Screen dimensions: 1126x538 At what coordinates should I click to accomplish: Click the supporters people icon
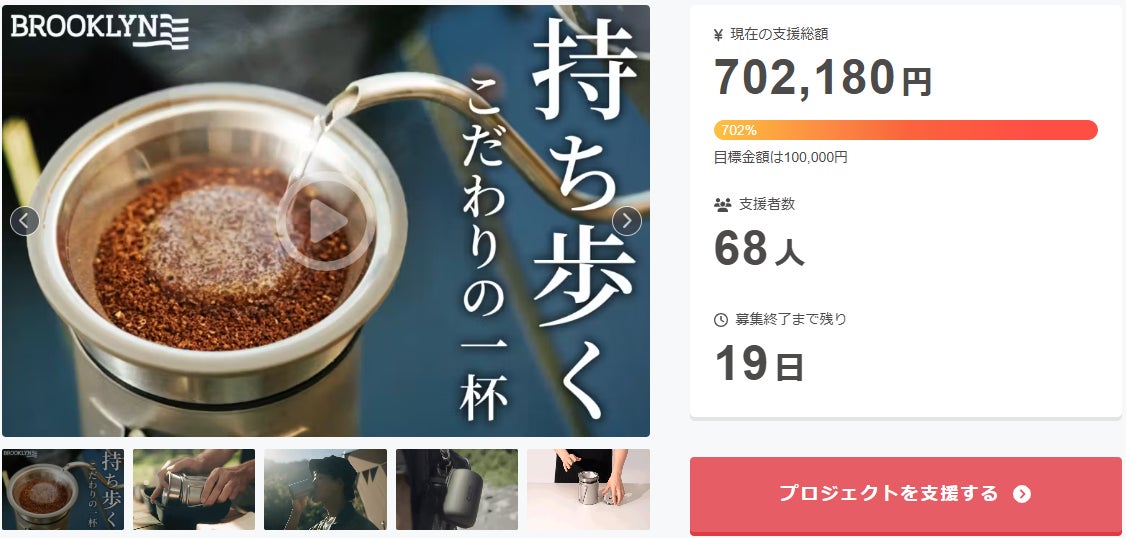click(x=722, y=205)
